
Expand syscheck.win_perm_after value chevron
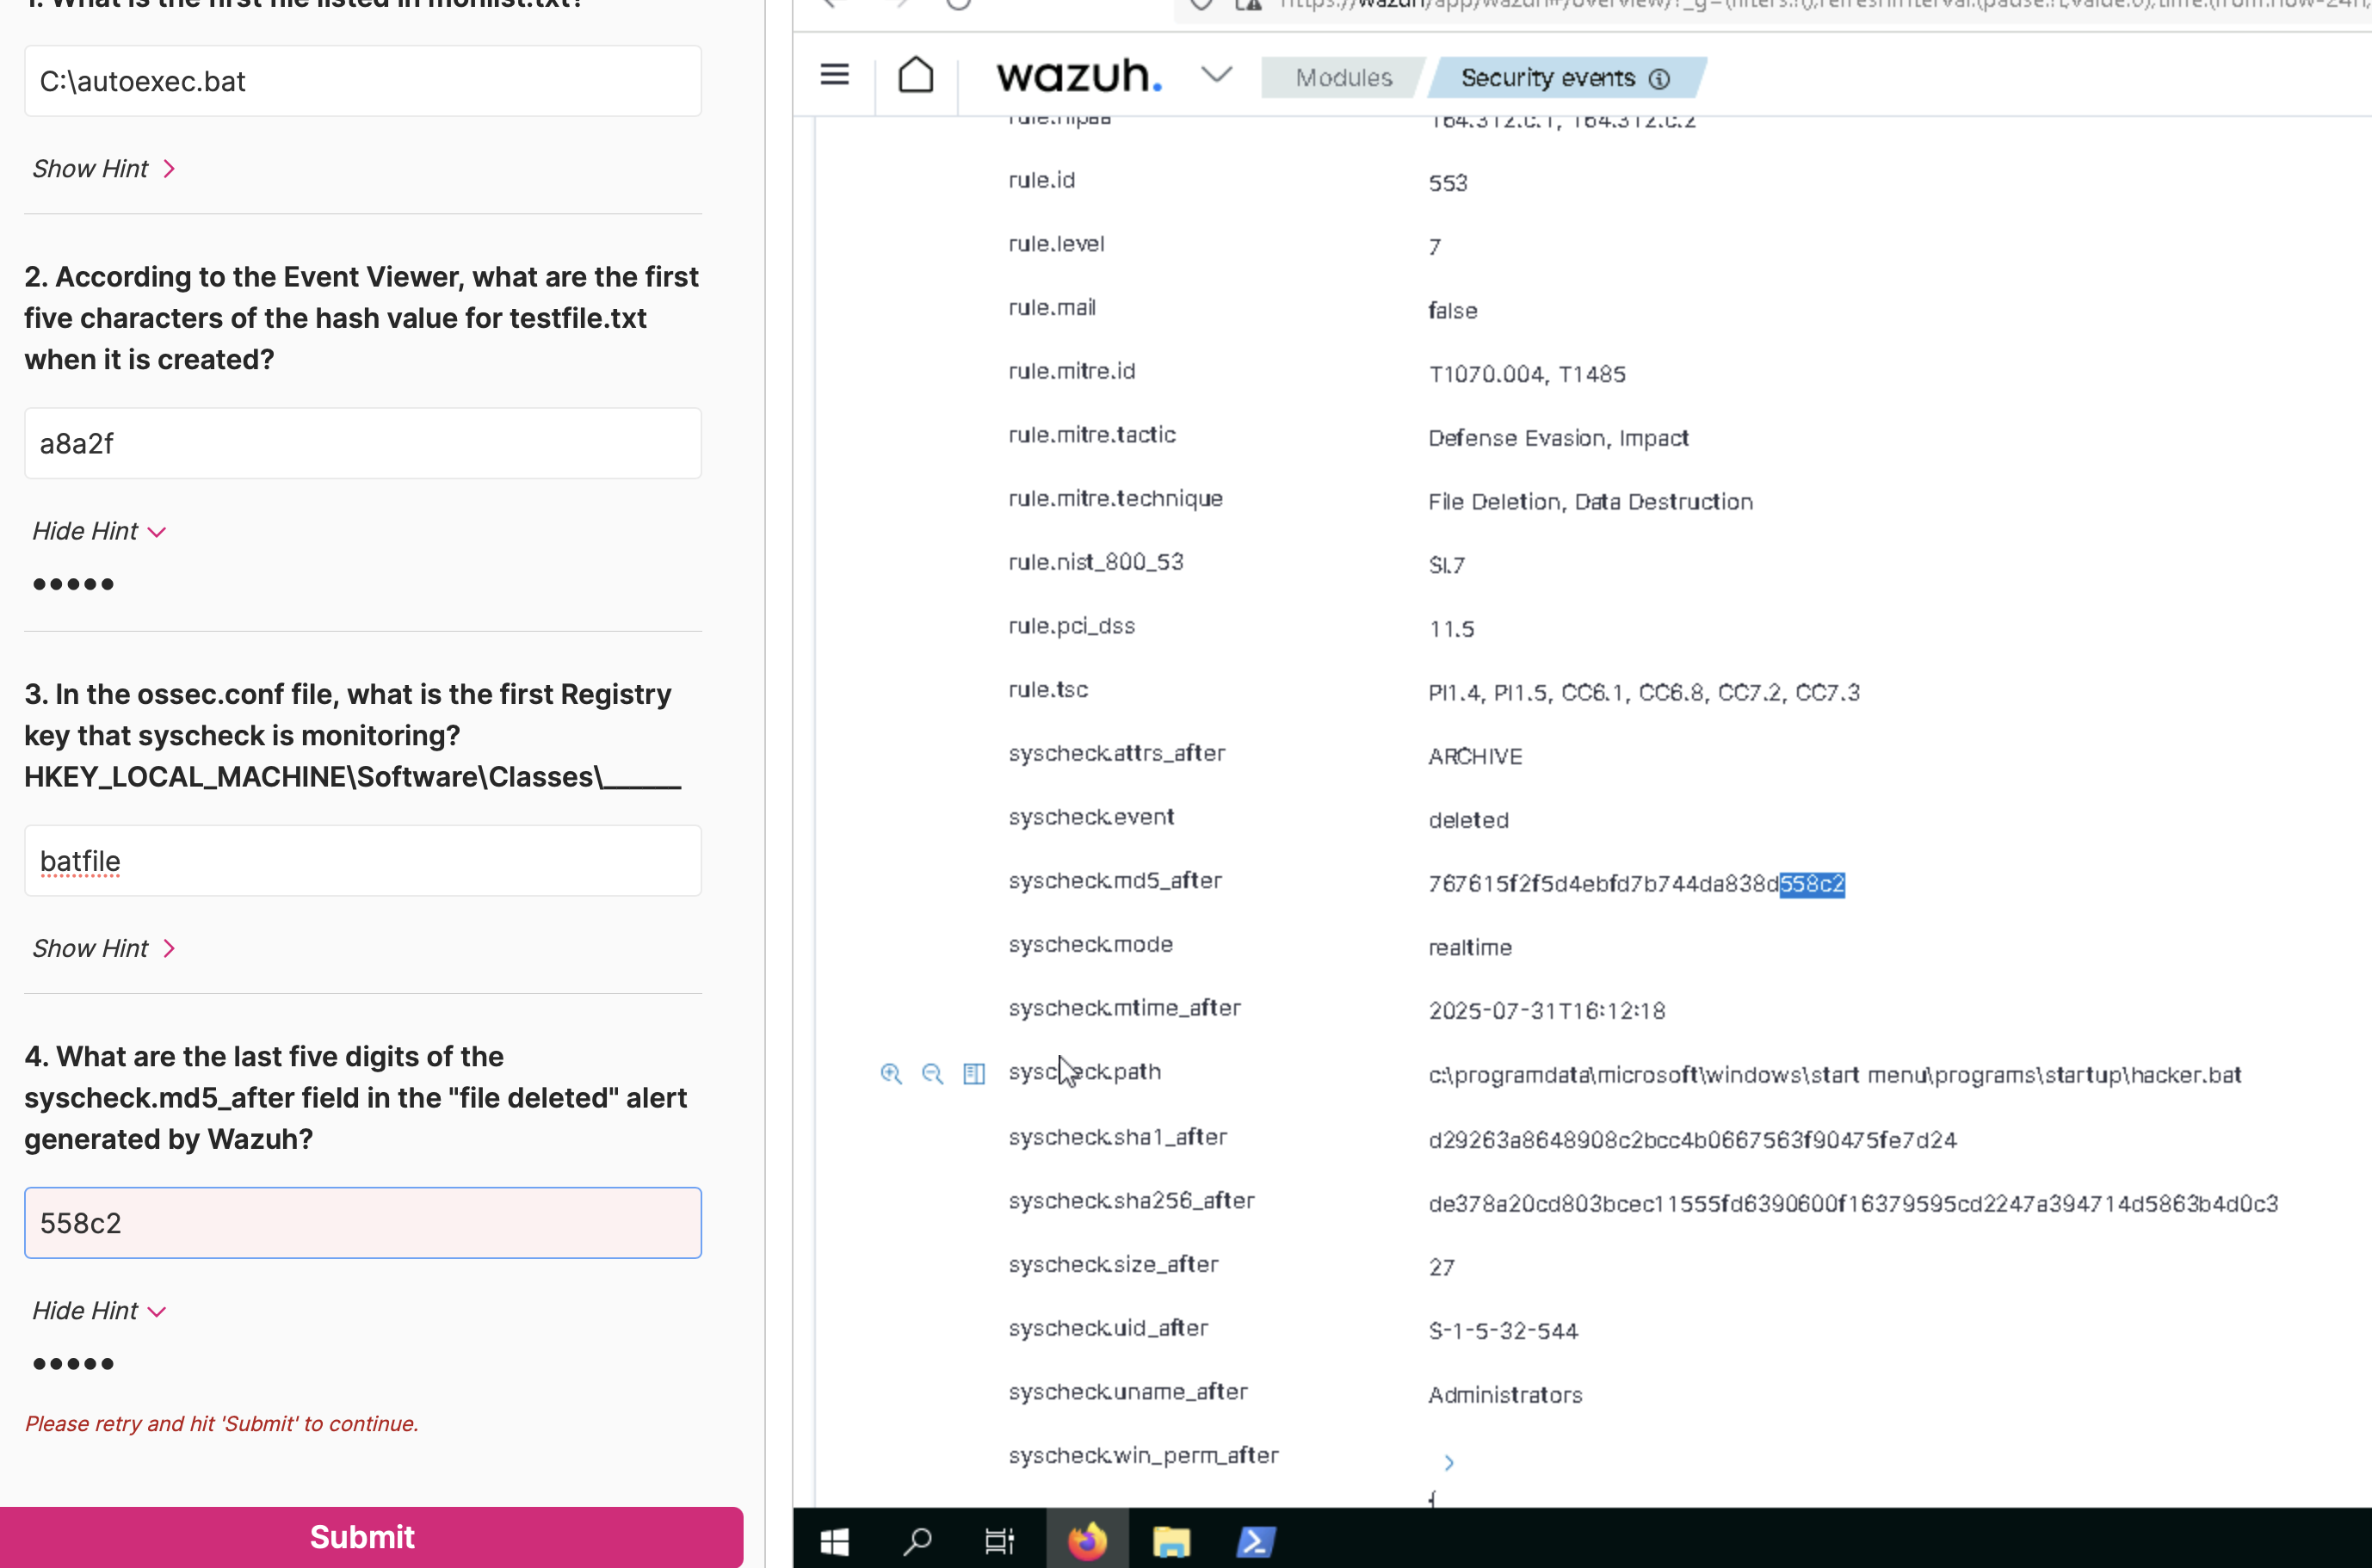1449,1463
